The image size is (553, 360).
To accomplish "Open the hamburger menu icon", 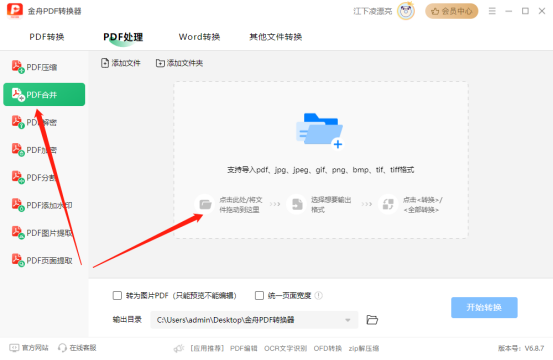I will coord(492,11).
